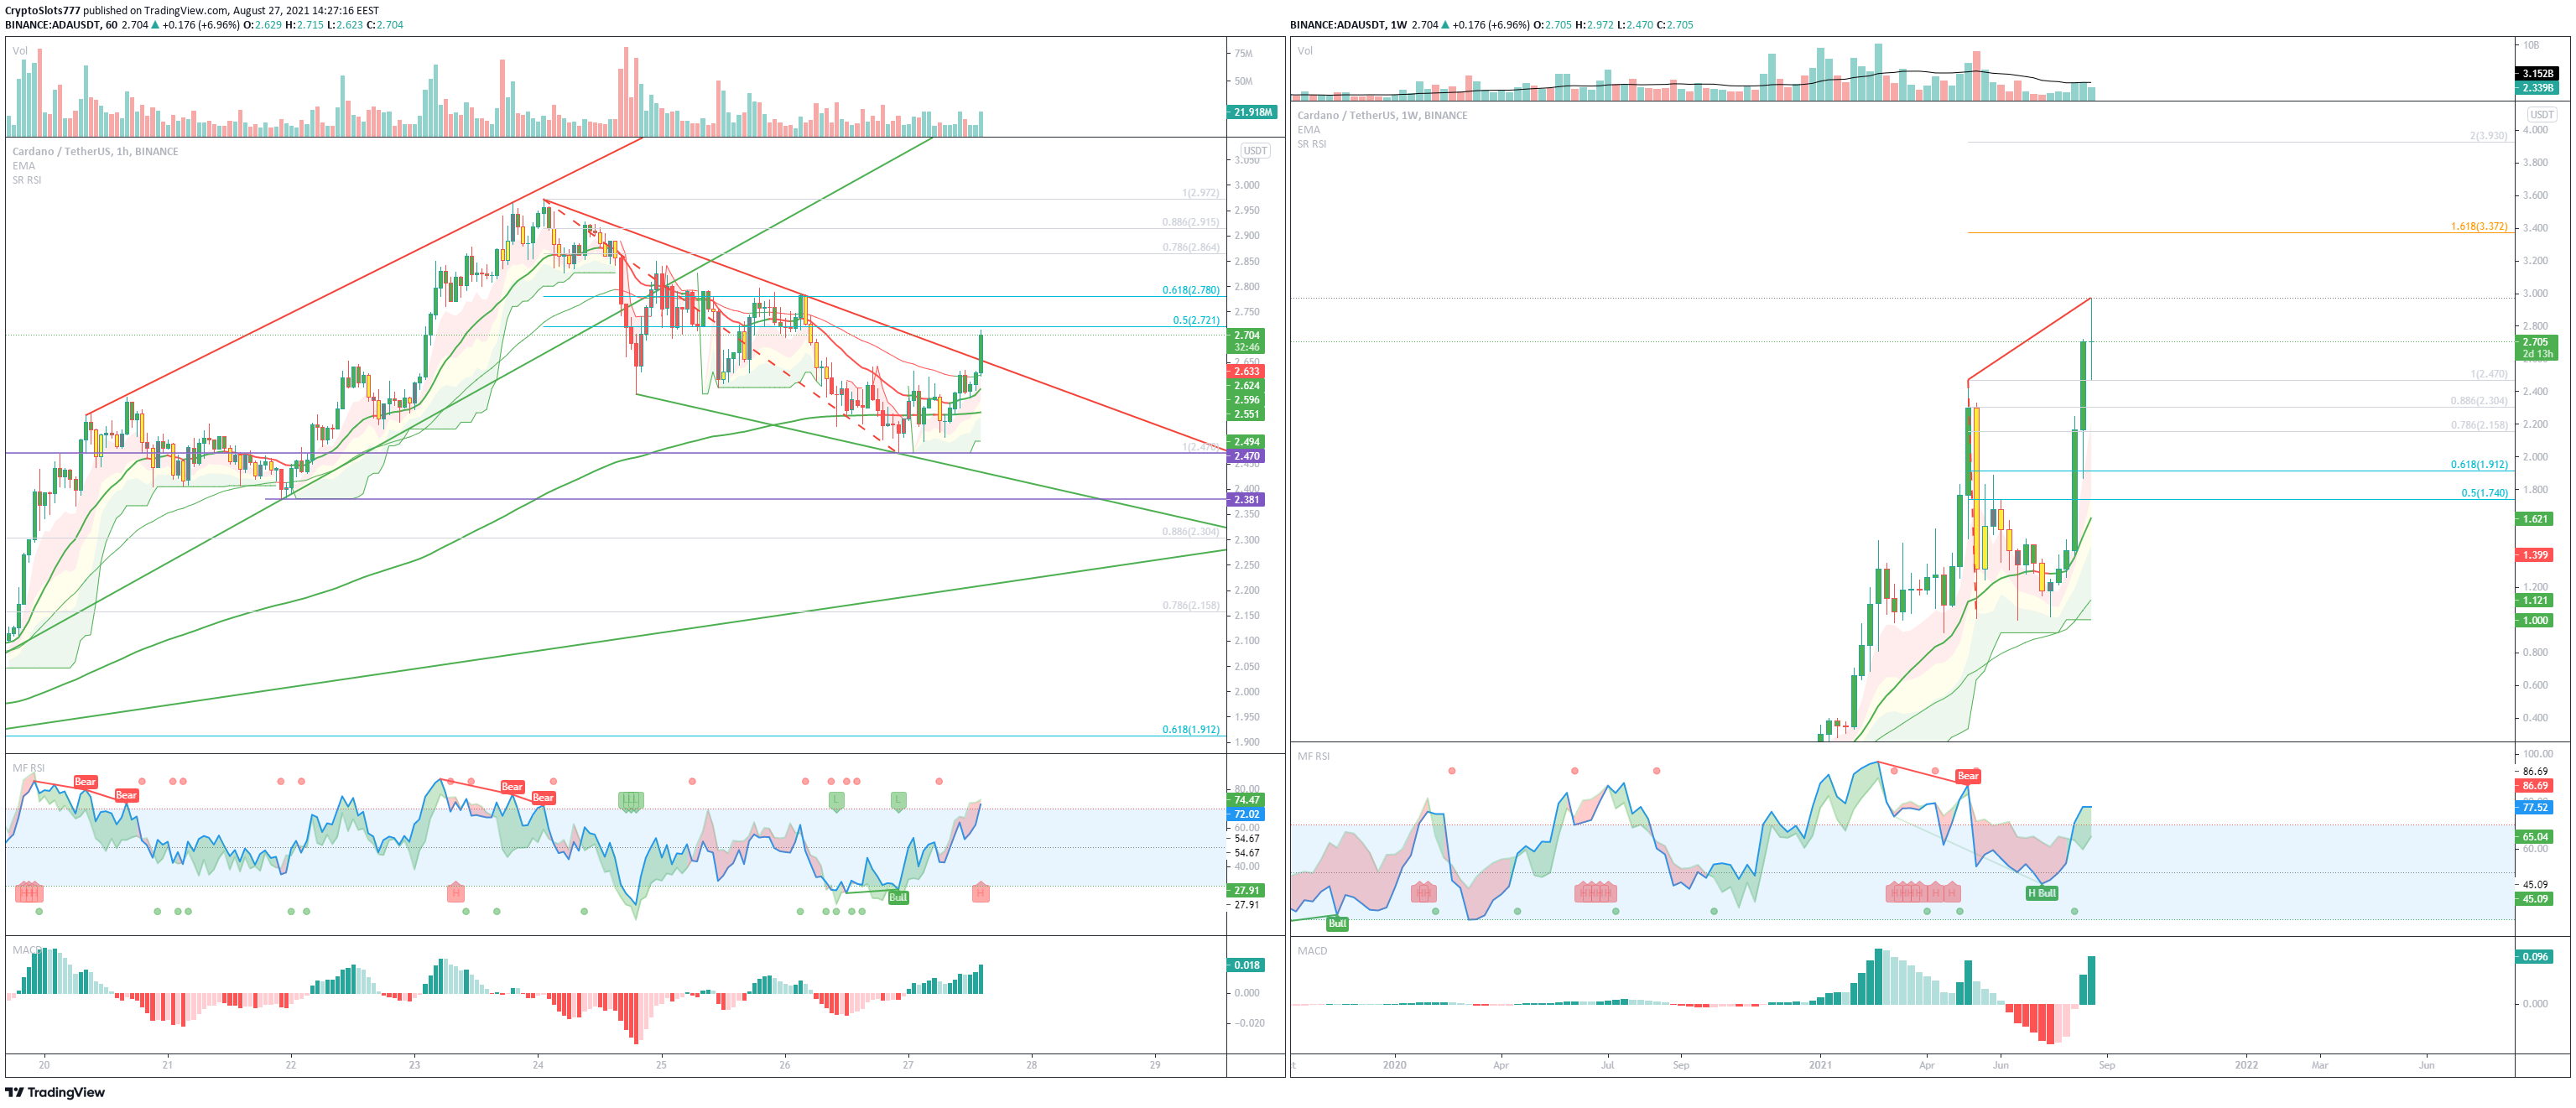Select the 0.786(2.158) label on the 1h chart
This screenshot has width=2576, height=1108.
pyautogui.click(x=1190, y=605)
